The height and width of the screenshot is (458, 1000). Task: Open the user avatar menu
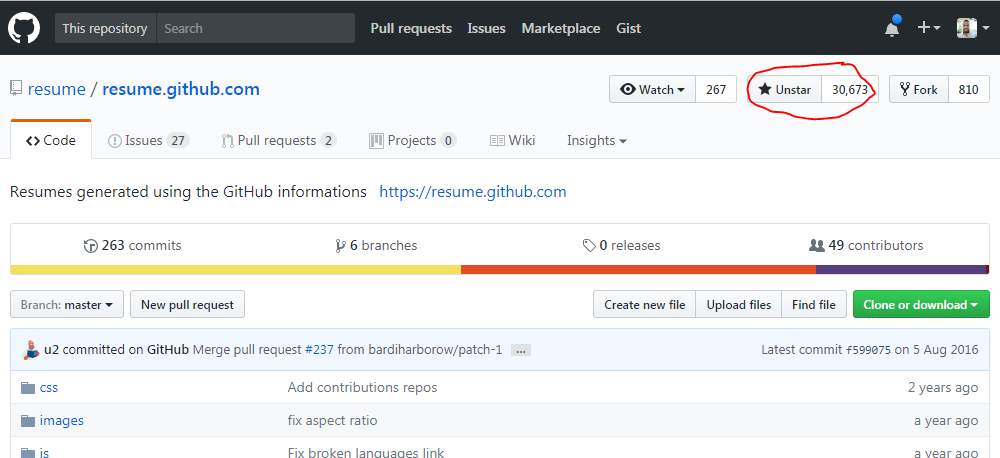click(x=973, y=28)
